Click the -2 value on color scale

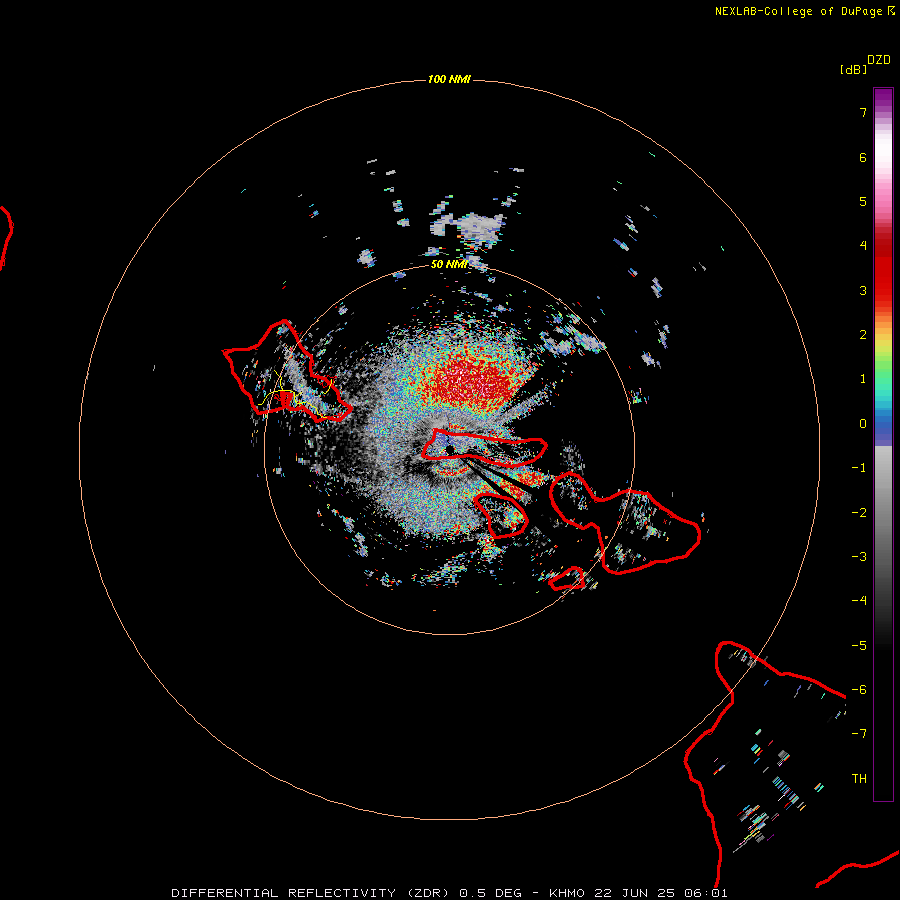point(859,513)
